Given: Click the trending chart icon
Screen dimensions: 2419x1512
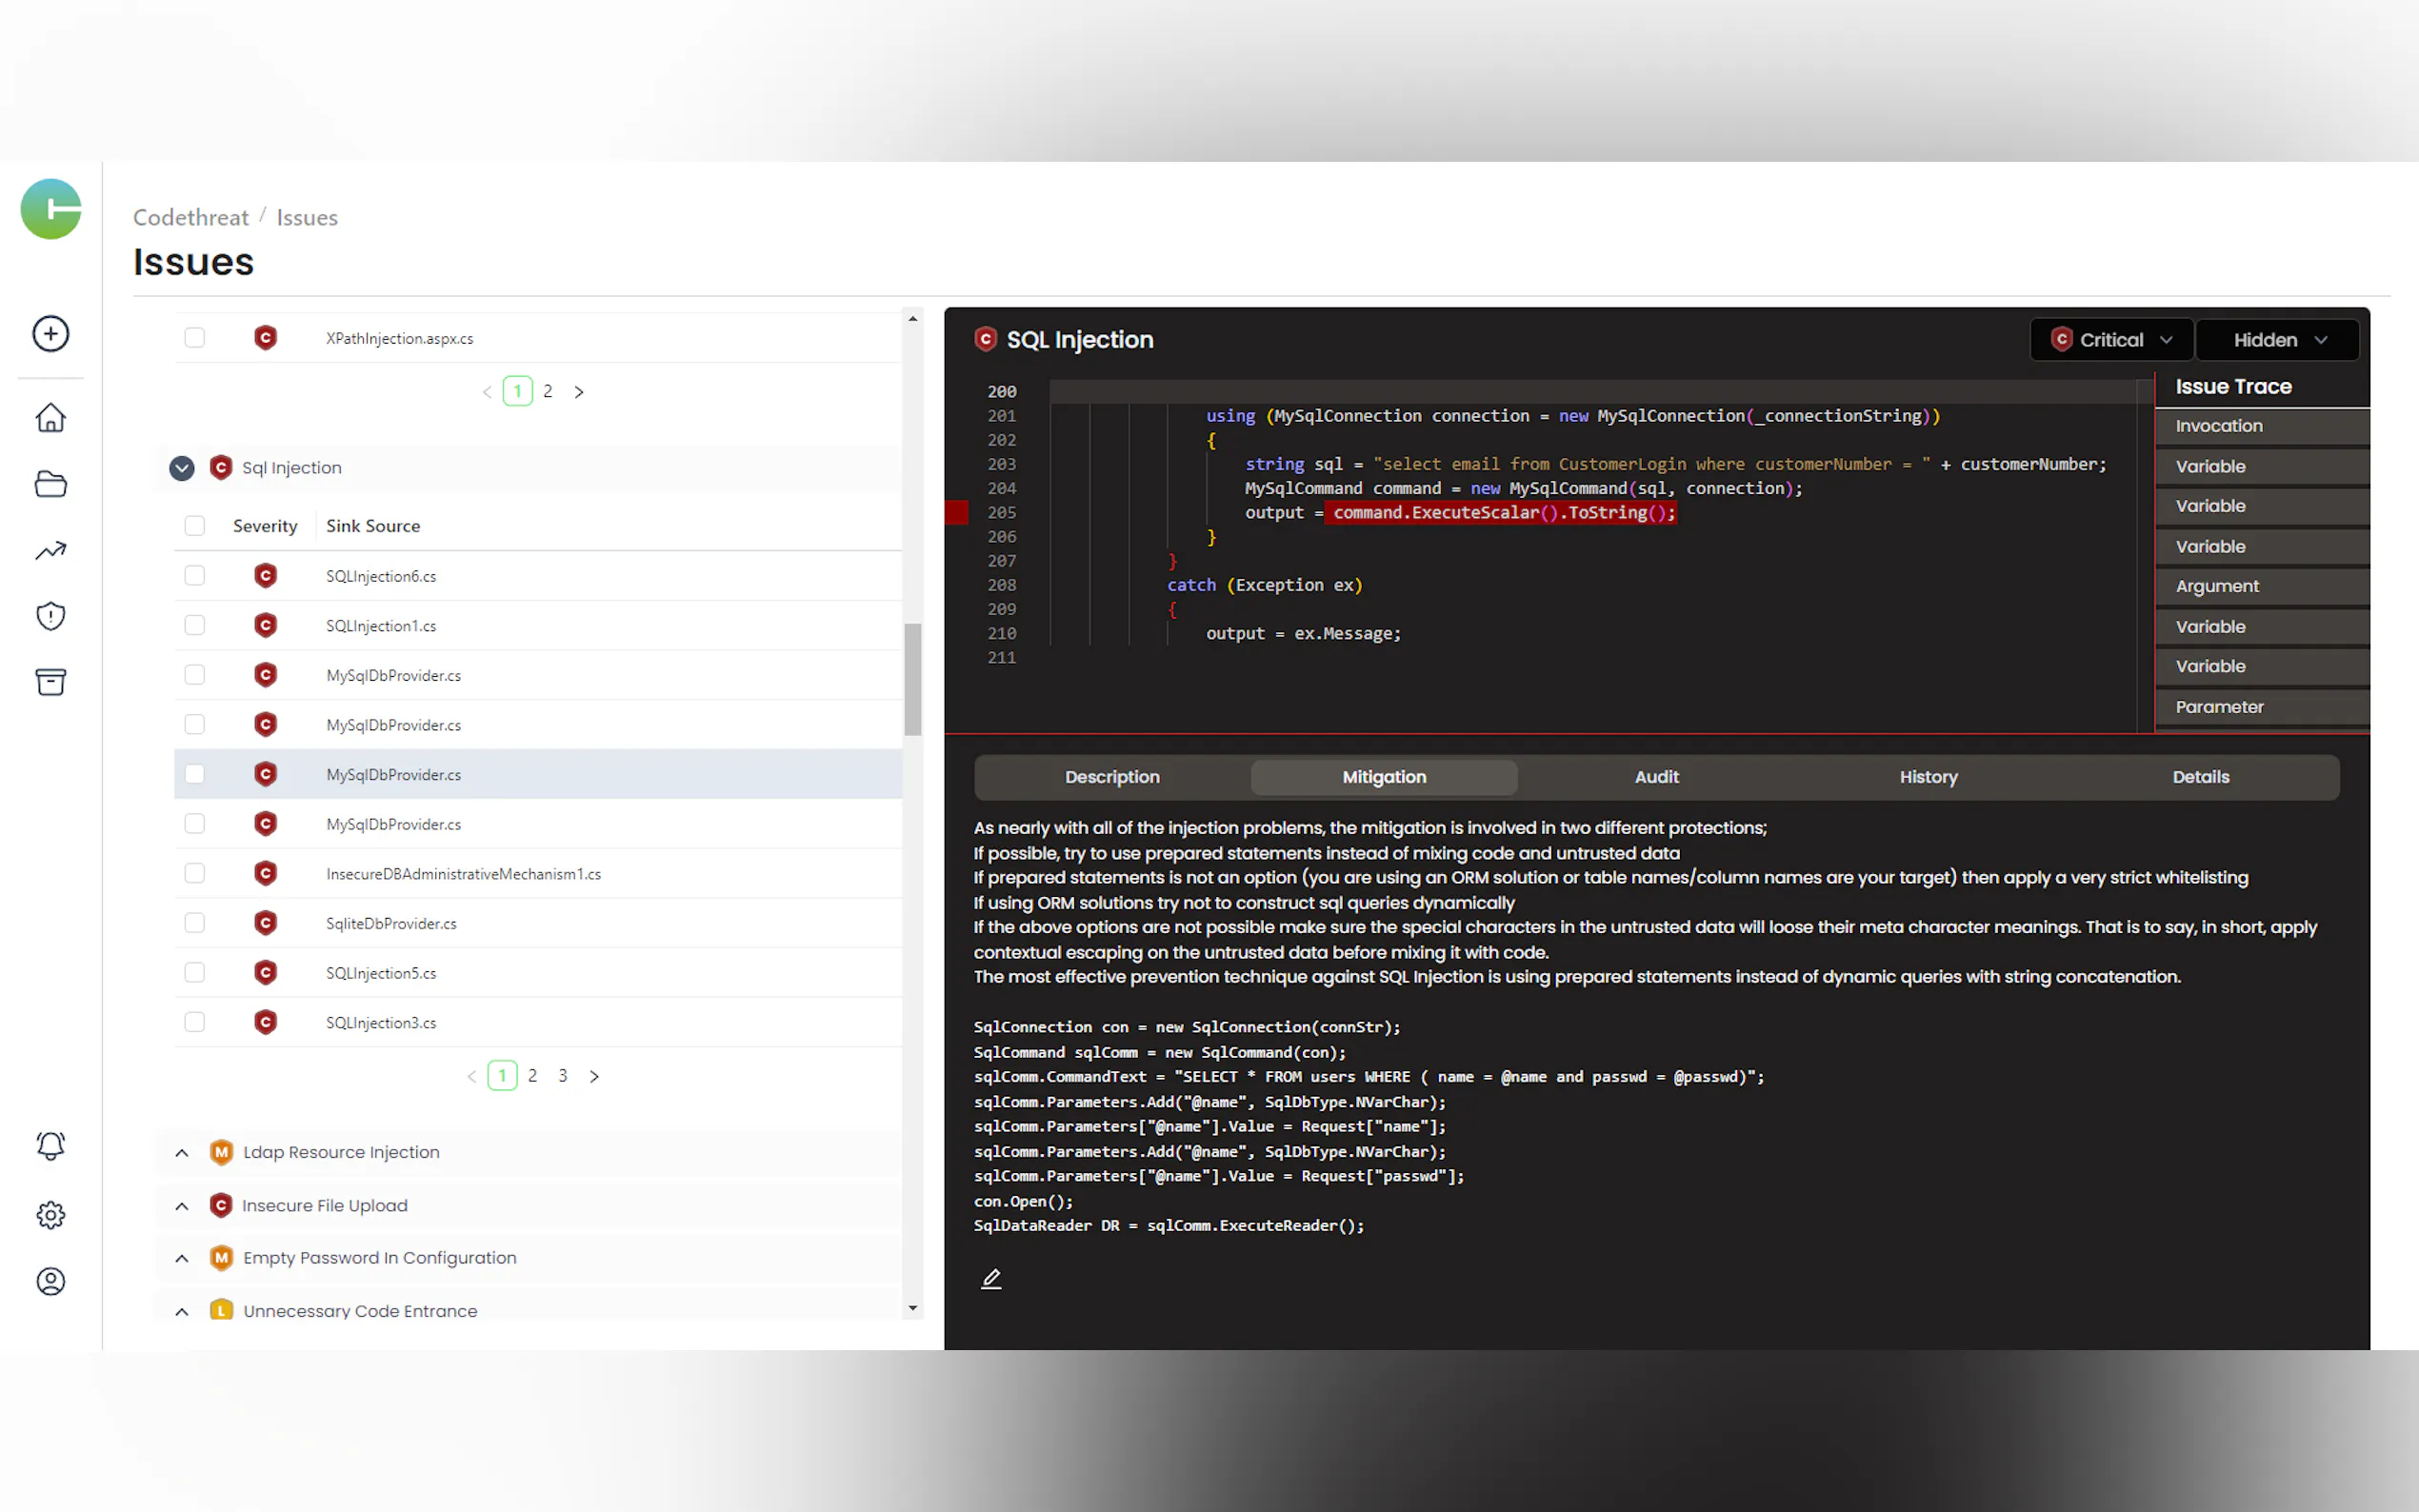Looking at the screenshot, I should [51, 551].
